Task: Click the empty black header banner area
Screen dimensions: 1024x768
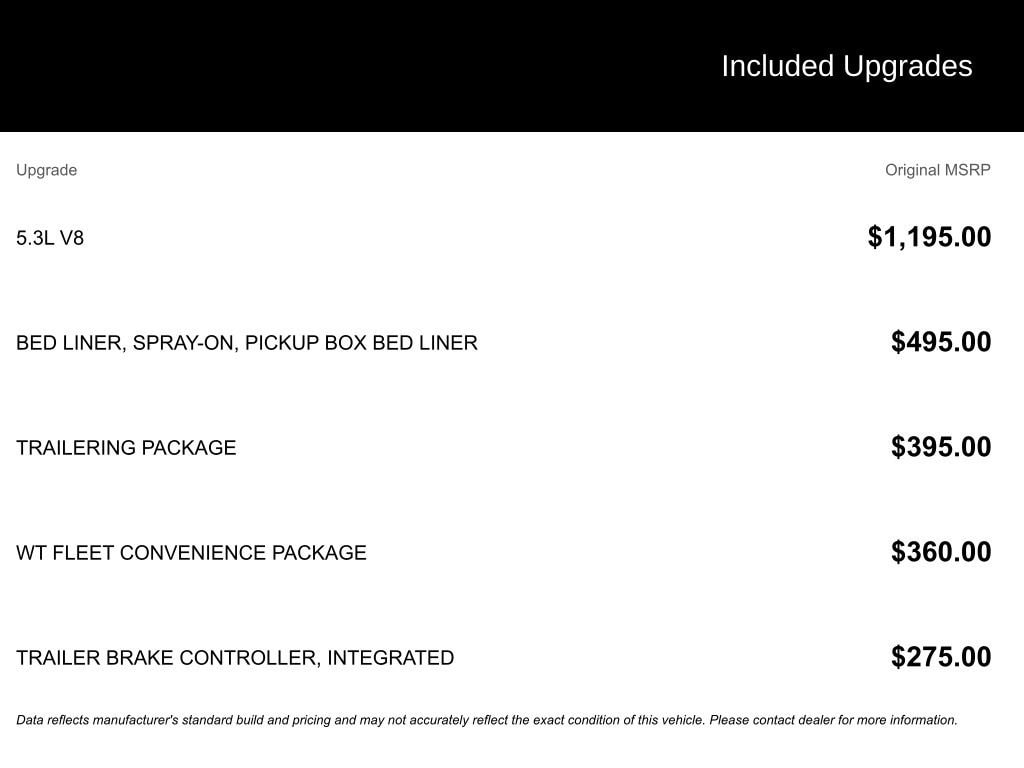Action: coord(300,66)
